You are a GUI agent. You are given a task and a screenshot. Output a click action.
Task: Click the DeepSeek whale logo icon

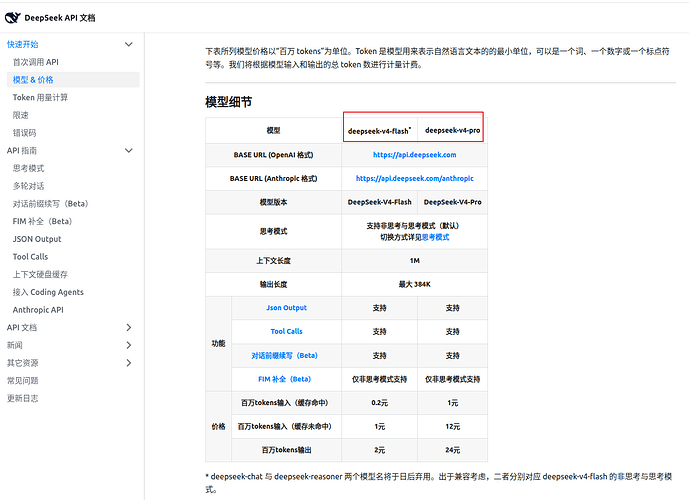[12, 18]
